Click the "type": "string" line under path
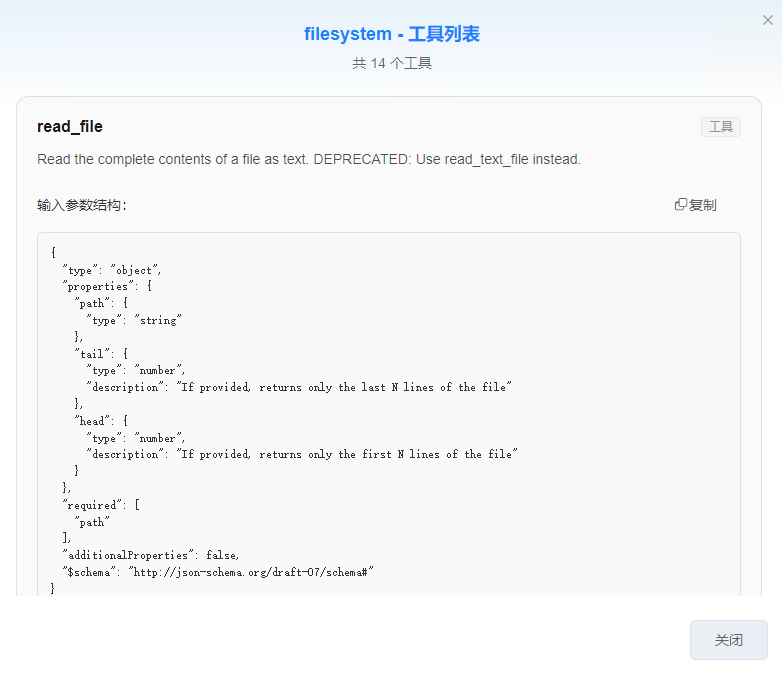 pos(133,320)
